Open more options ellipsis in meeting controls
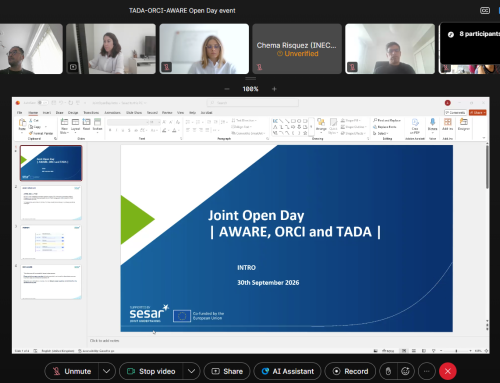The image size is (500, 383). [427, 371]
